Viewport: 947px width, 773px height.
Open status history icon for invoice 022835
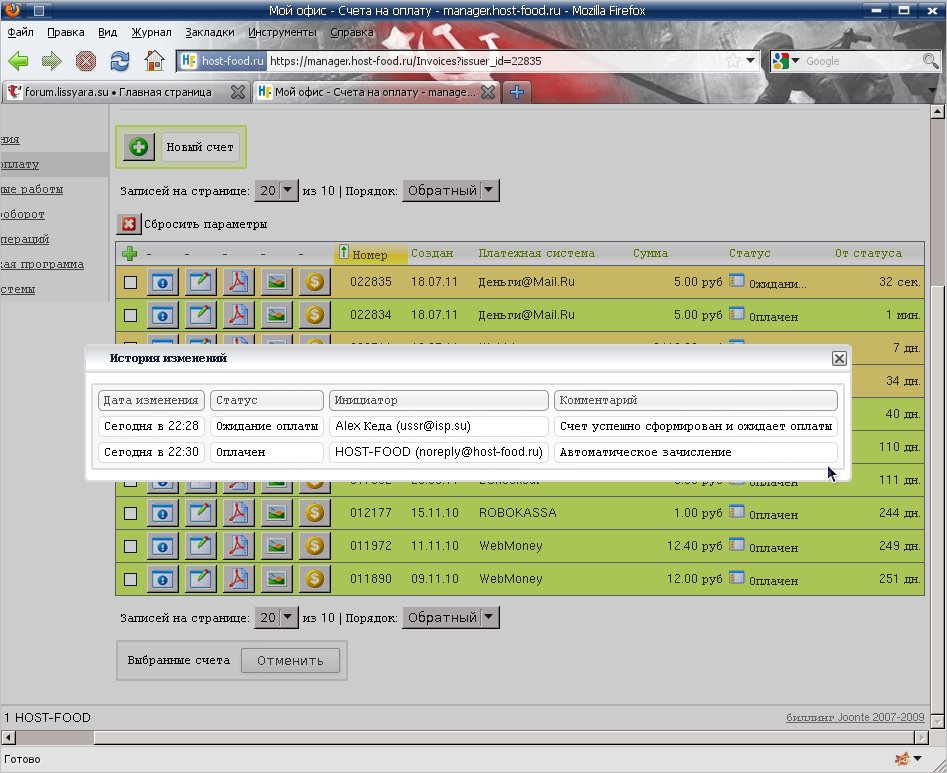736,280
